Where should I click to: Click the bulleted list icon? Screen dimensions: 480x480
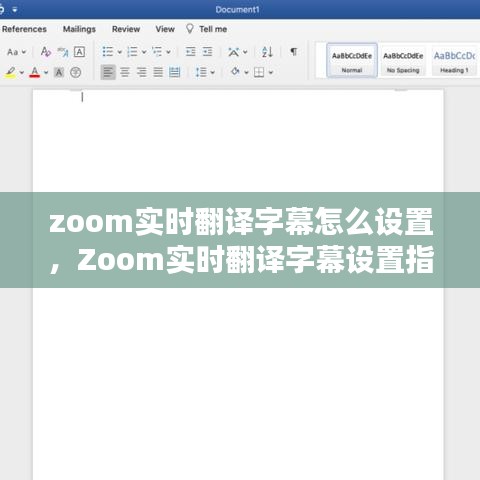click(108, 52)
